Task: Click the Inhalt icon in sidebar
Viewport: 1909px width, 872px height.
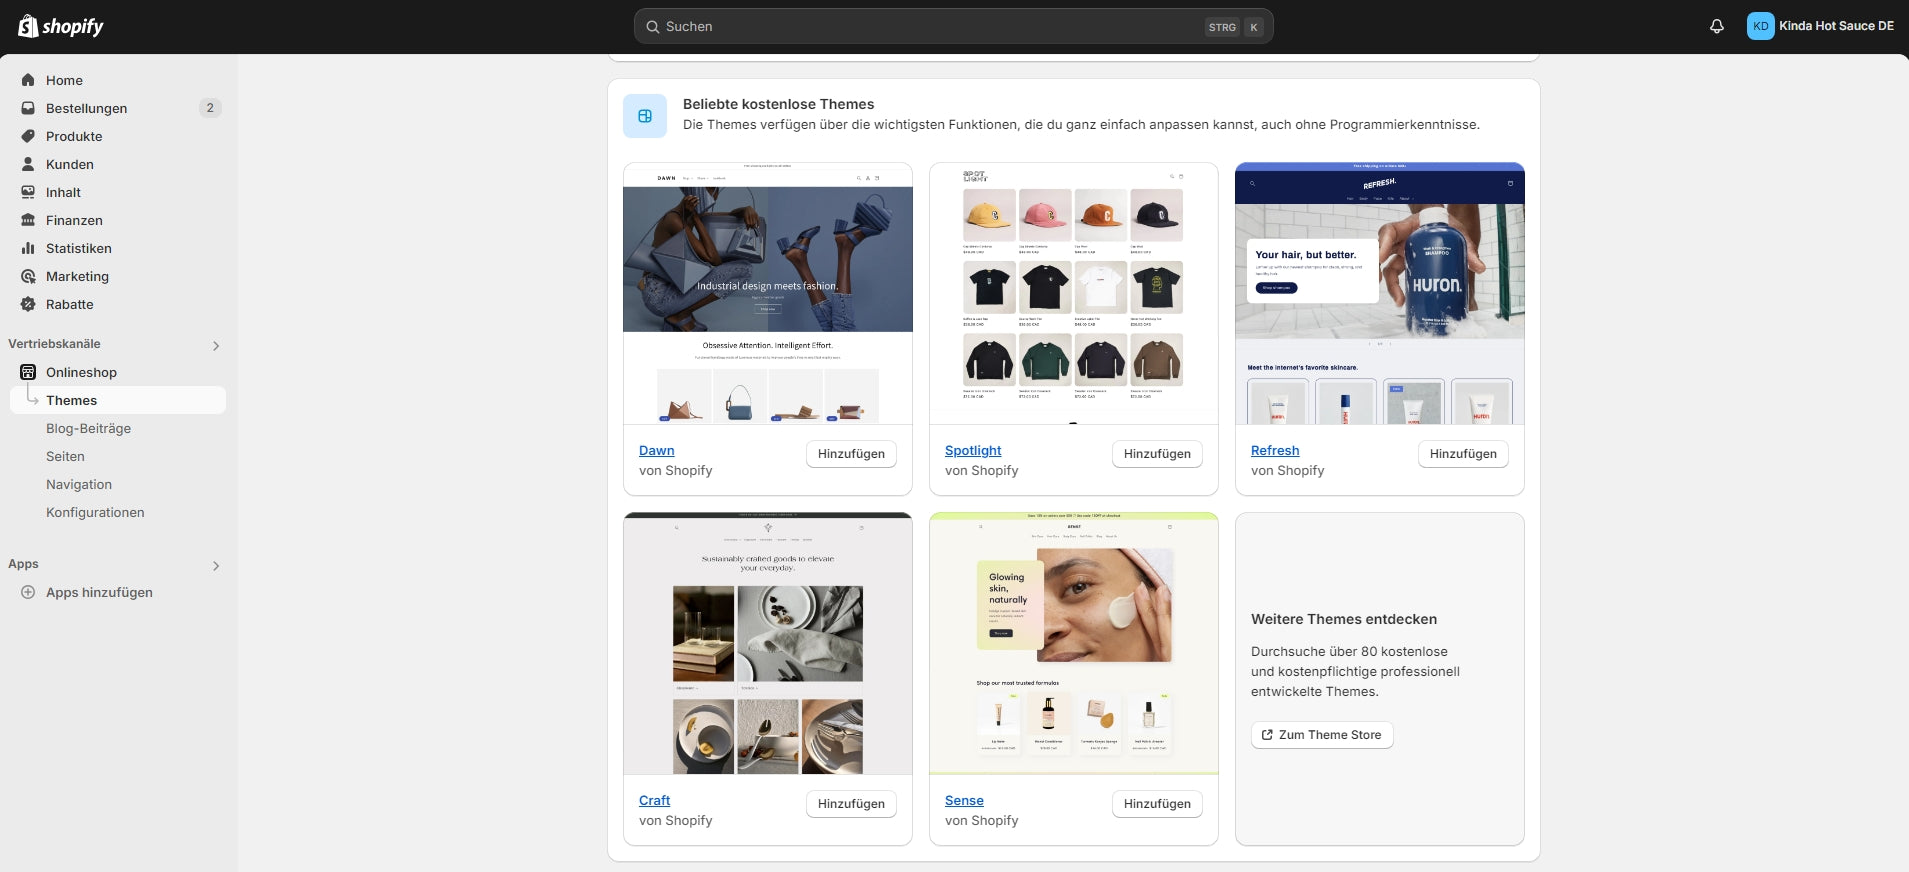Action: pyautogui.click(x=28, y=192)
